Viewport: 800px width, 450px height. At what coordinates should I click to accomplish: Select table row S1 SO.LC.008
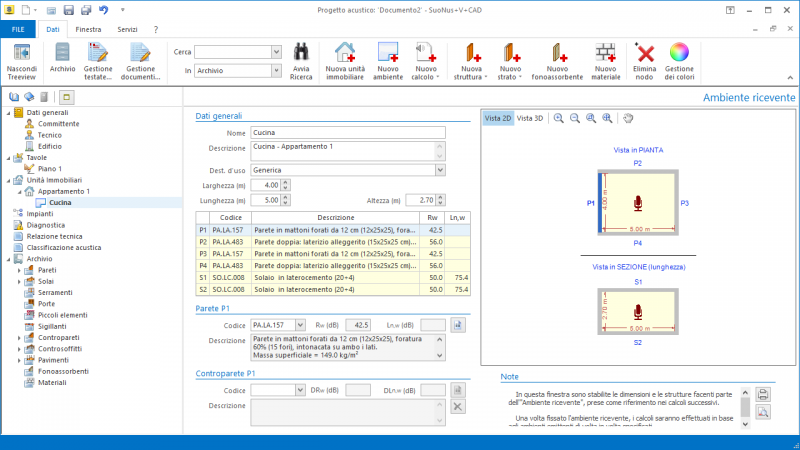(333, 278)
